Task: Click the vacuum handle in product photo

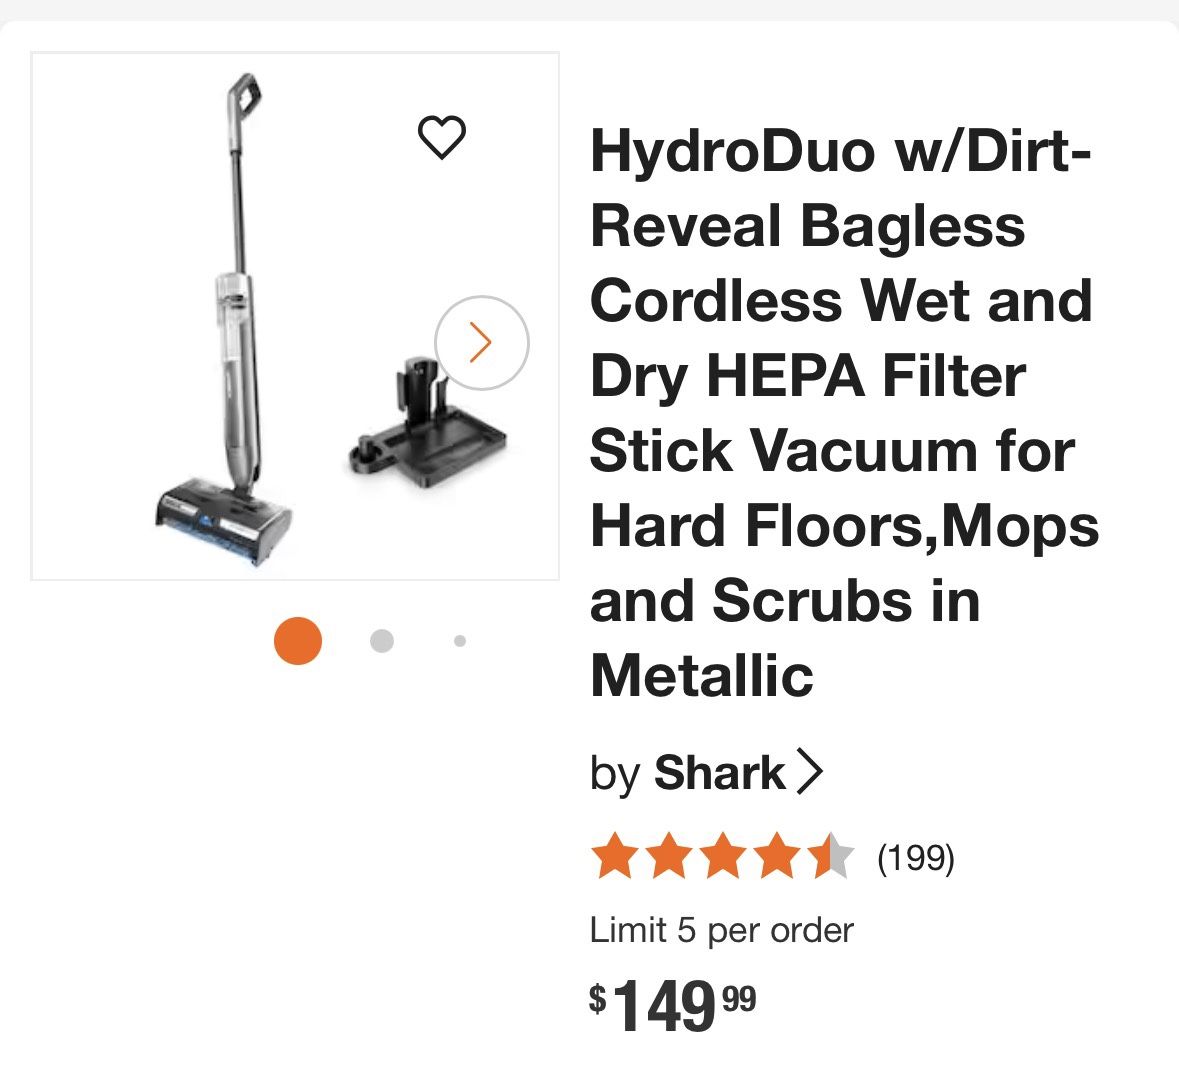Action: [x=244, y=99]
